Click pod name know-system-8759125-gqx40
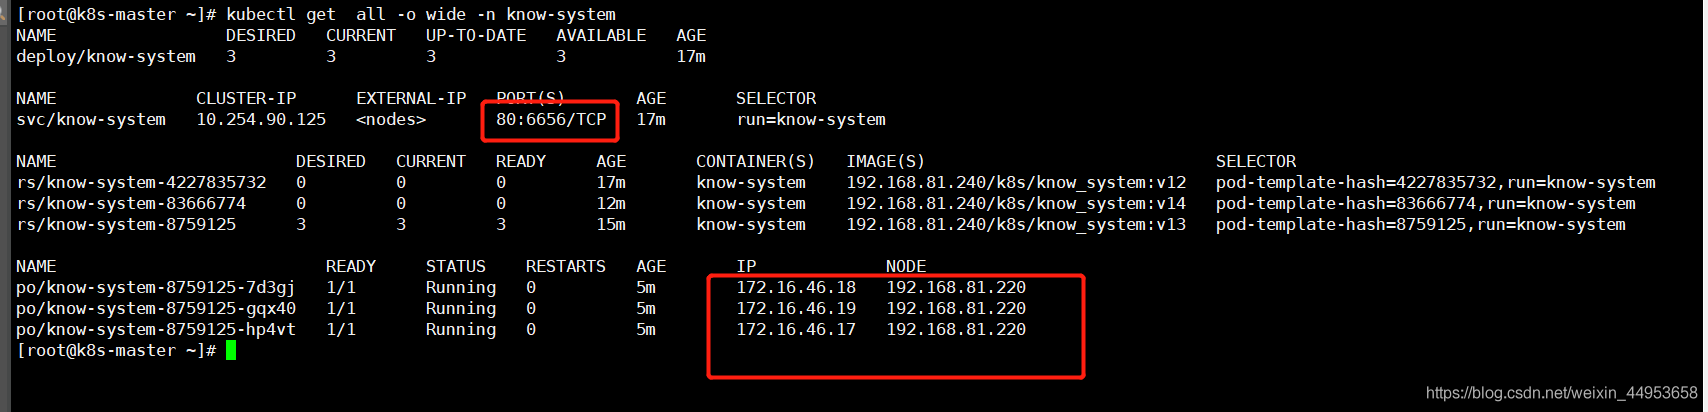The height and width of the screenshot is (412, 1708). (156, 309)
